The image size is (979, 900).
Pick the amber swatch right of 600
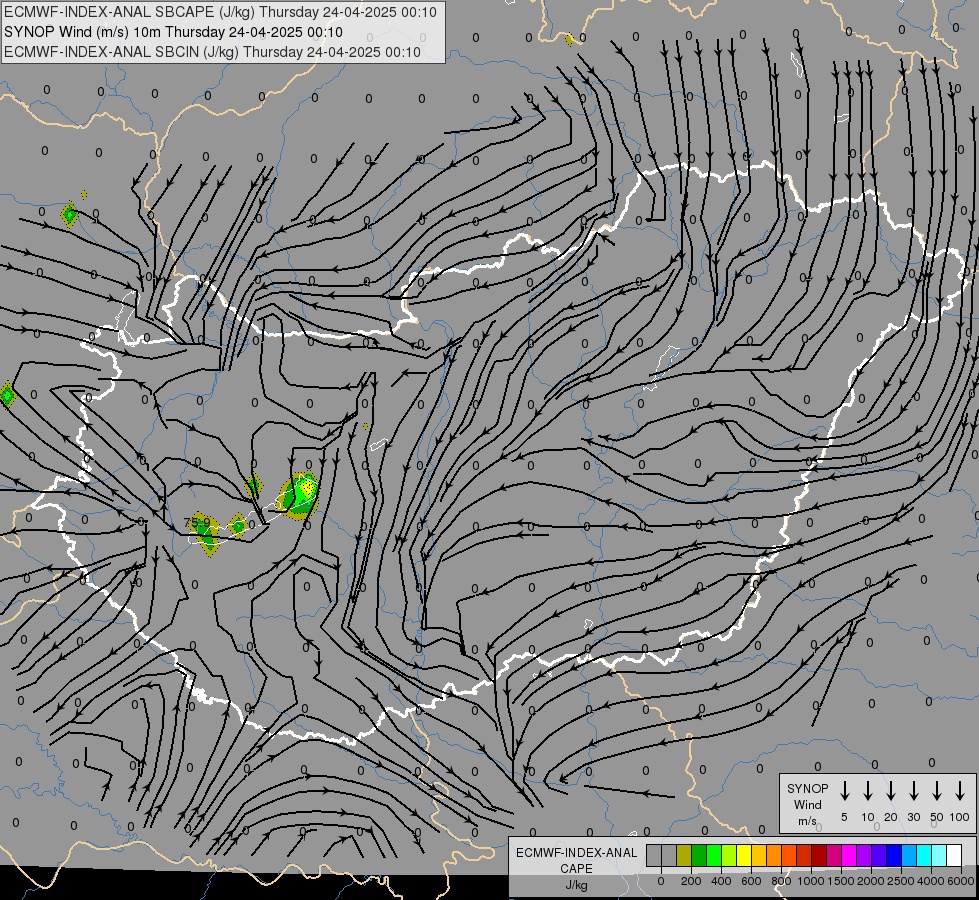(x=759, y=855)
